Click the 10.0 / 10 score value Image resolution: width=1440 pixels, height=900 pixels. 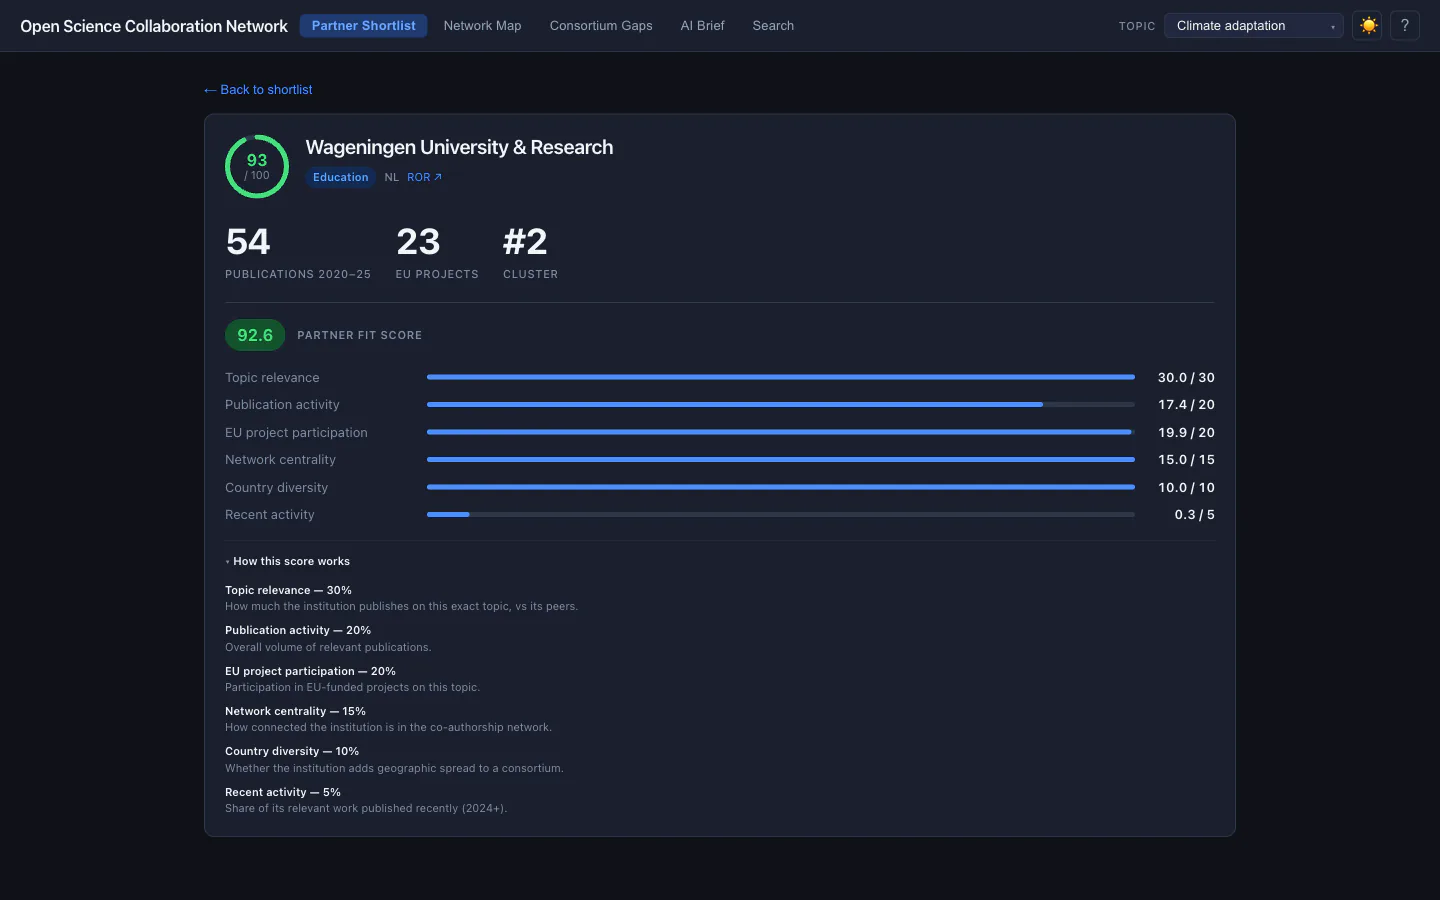1186,488
